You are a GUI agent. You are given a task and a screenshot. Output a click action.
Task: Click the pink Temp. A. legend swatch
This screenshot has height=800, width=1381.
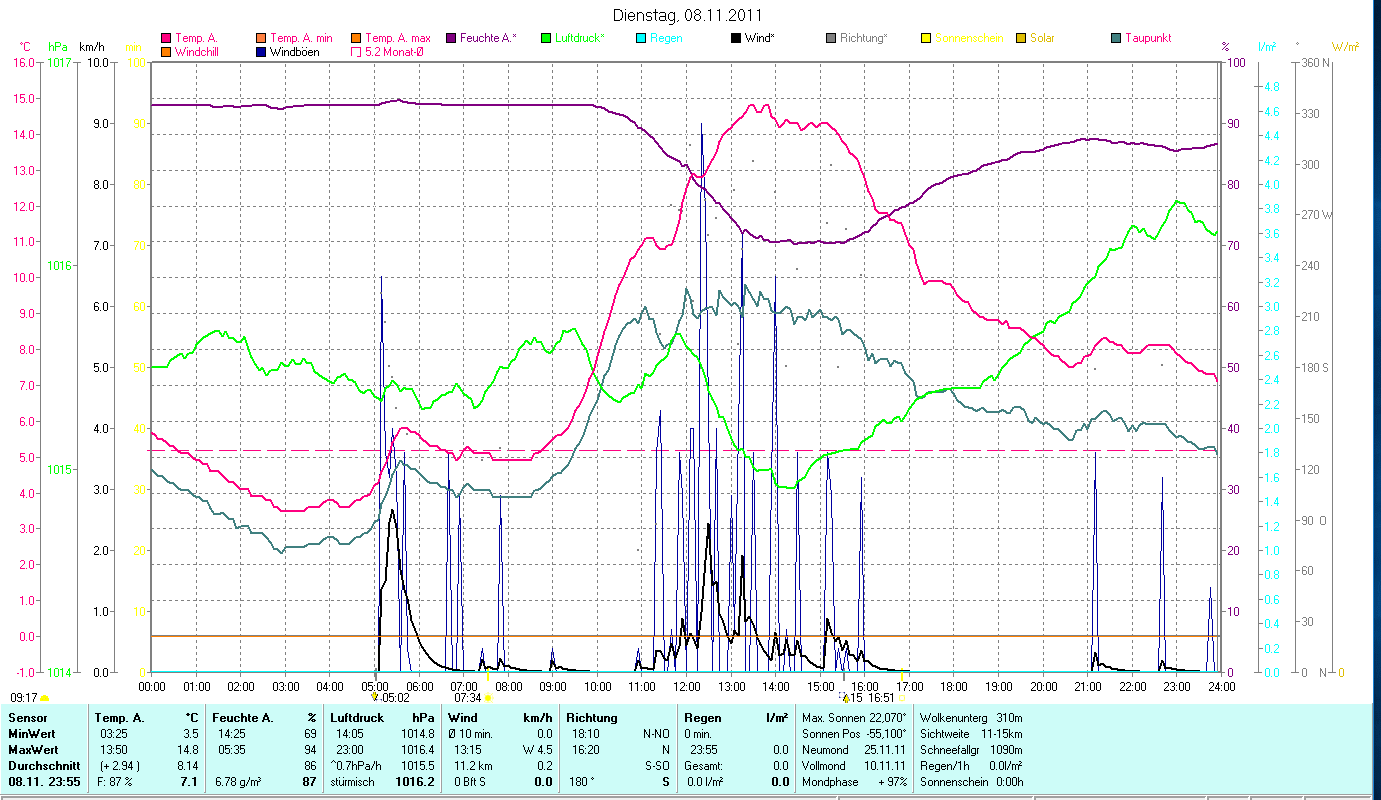coord(166,38)
